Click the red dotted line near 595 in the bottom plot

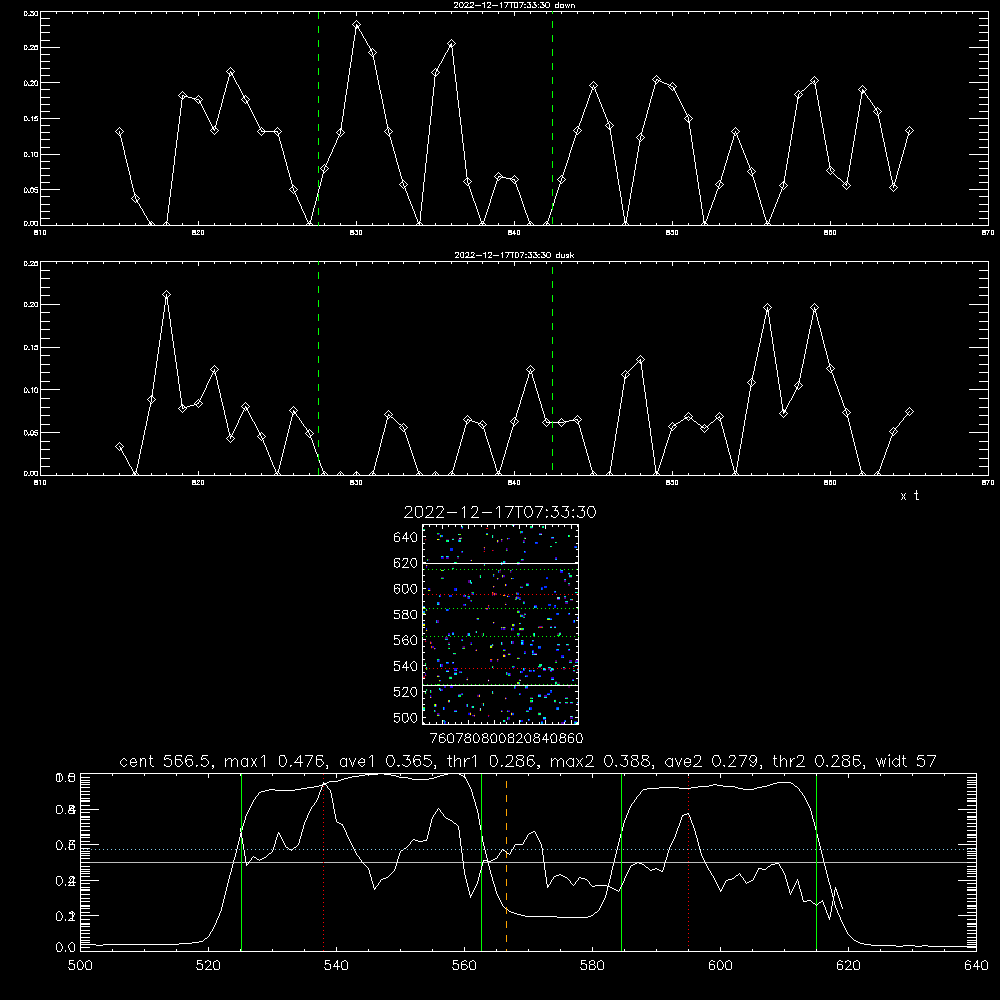click(x=688, y=861)
